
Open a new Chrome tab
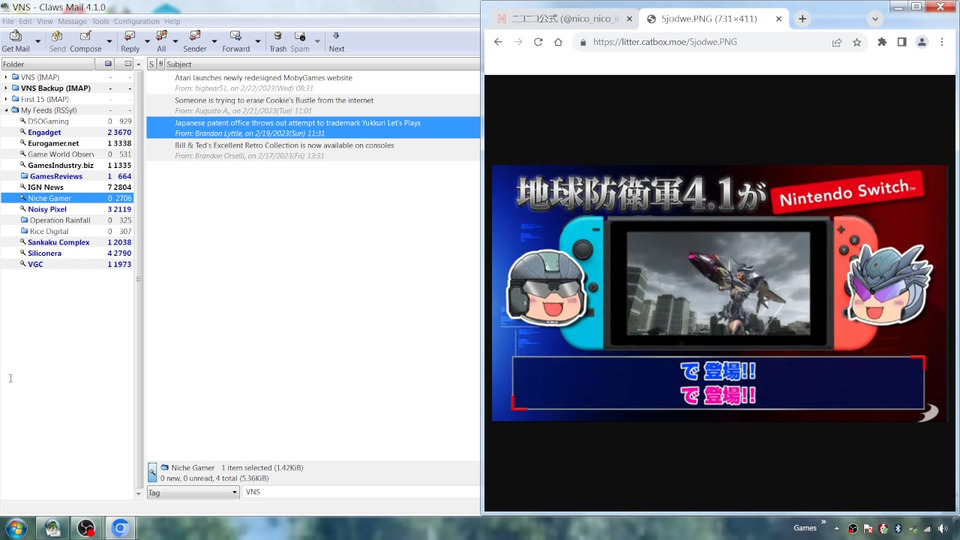coord(802,19)
